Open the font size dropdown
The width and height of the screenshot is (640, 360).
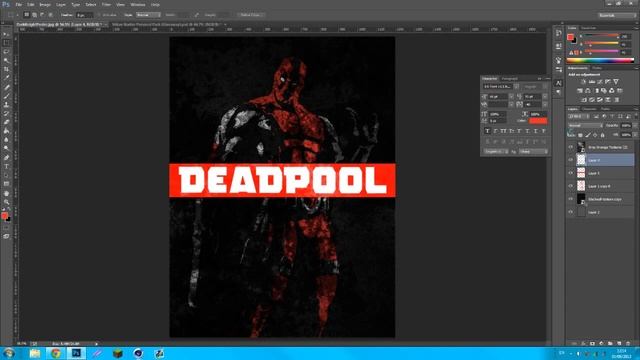point(511,97)
